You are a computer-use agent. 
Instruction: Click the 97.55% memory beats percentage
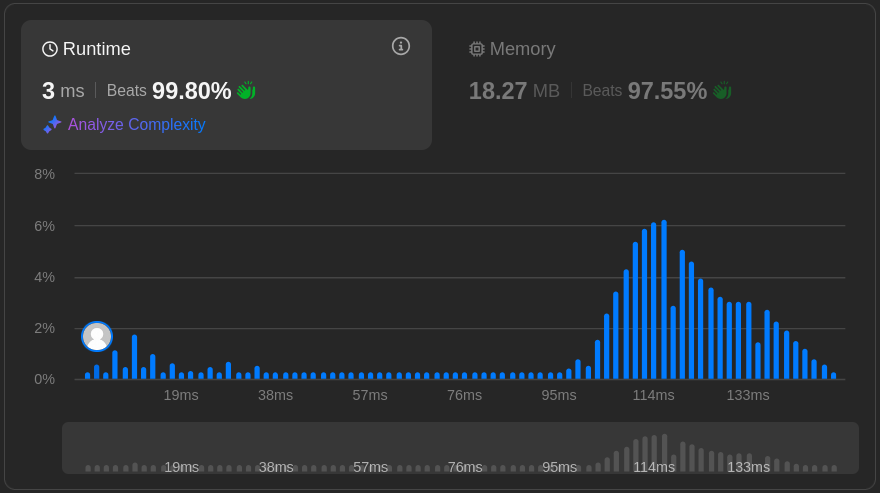click(x=667, y=90)
